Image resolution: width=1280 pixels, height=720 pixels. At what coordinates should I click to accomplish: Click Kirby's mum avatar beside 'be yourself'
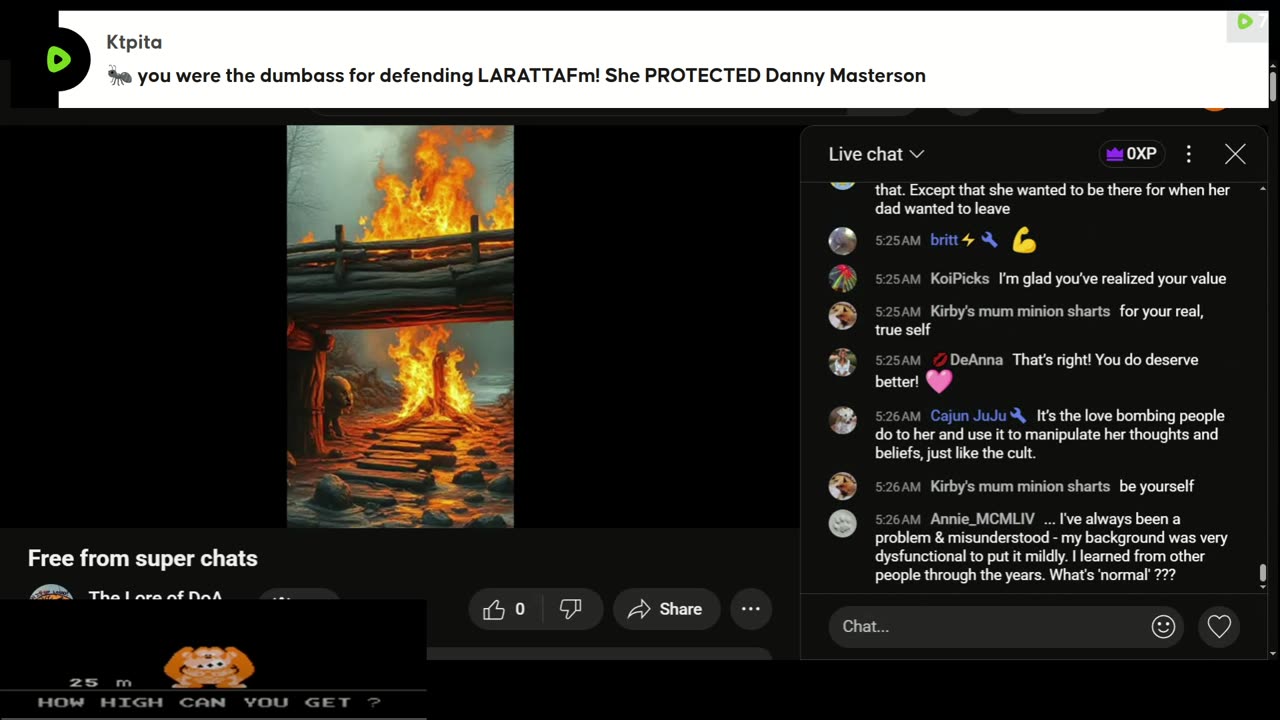[x=843, y=486]
